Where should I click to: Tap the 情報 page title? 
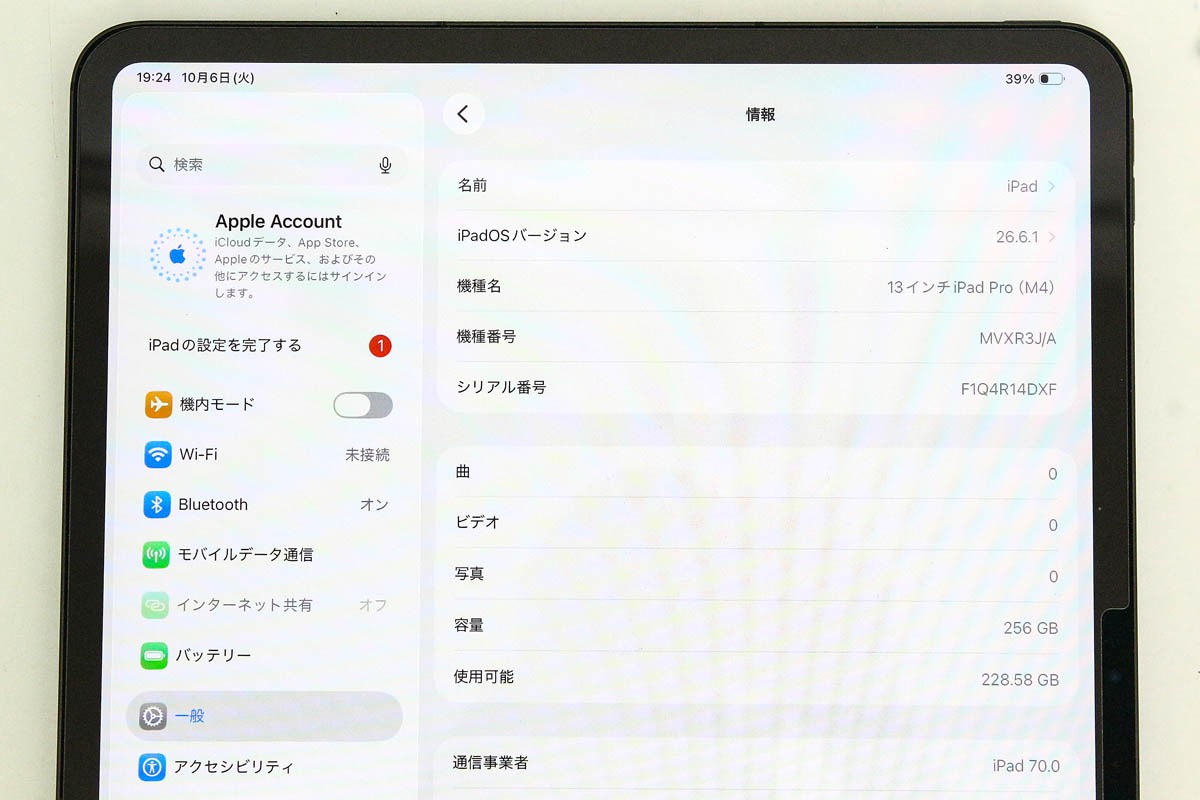click(x=760, y=114)
